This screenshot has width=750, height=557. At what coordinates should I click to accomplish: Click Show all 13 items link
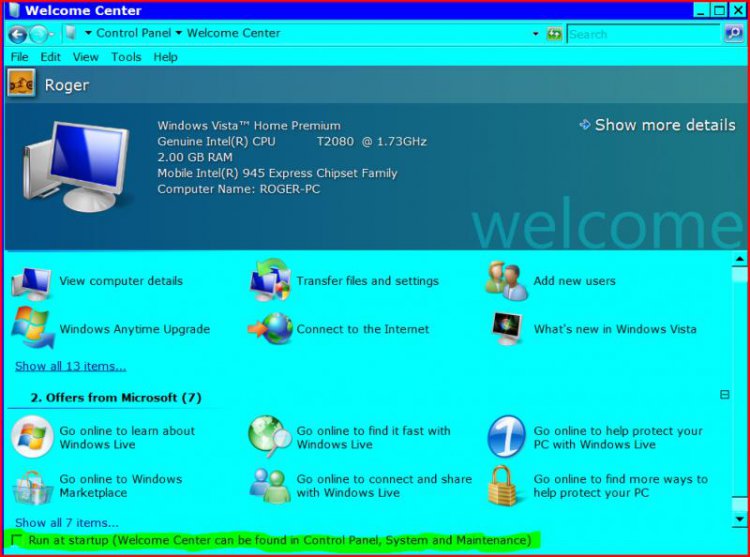click(x=70, y=366)
